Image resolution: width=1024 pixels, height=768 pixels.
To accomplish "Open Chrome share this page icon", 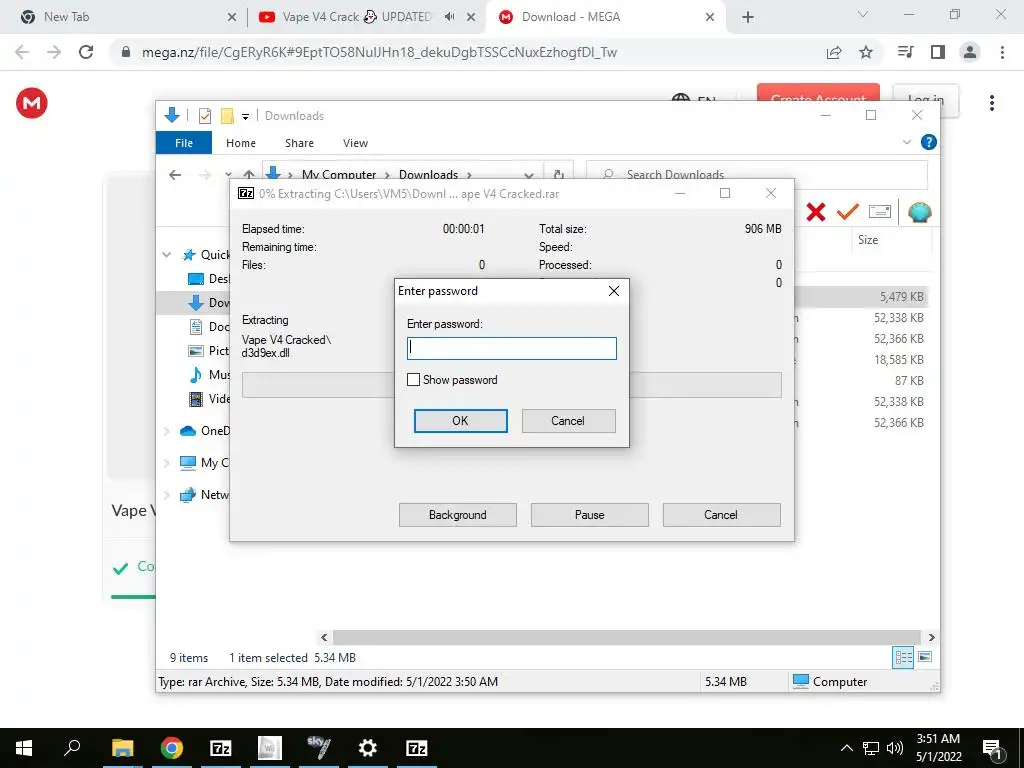I will [834, 52].
